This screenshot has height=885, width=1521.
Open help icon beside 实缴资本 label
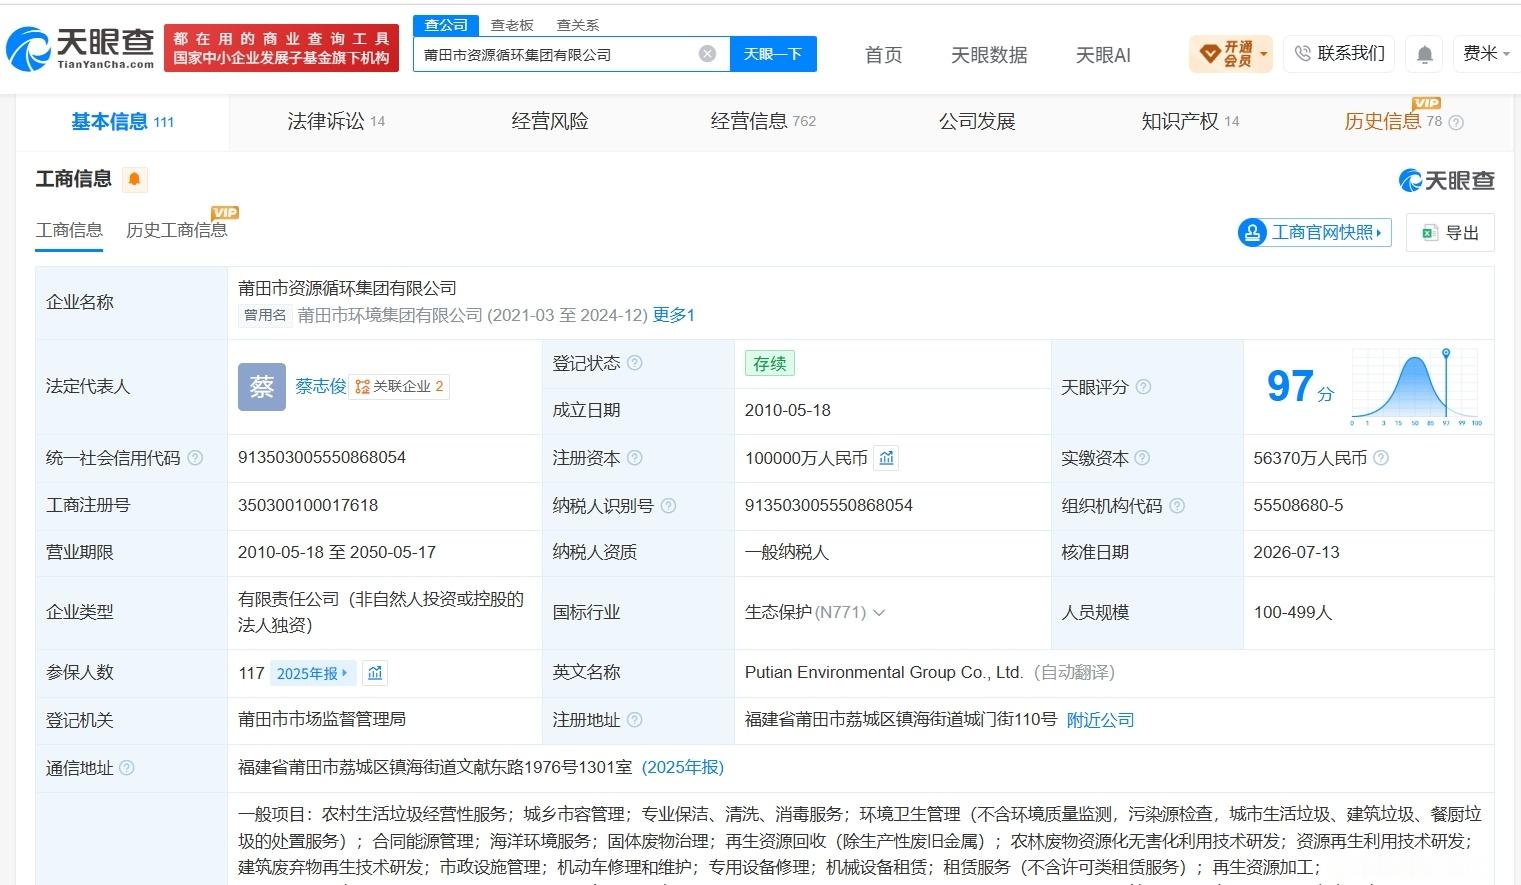(1142, 458)
